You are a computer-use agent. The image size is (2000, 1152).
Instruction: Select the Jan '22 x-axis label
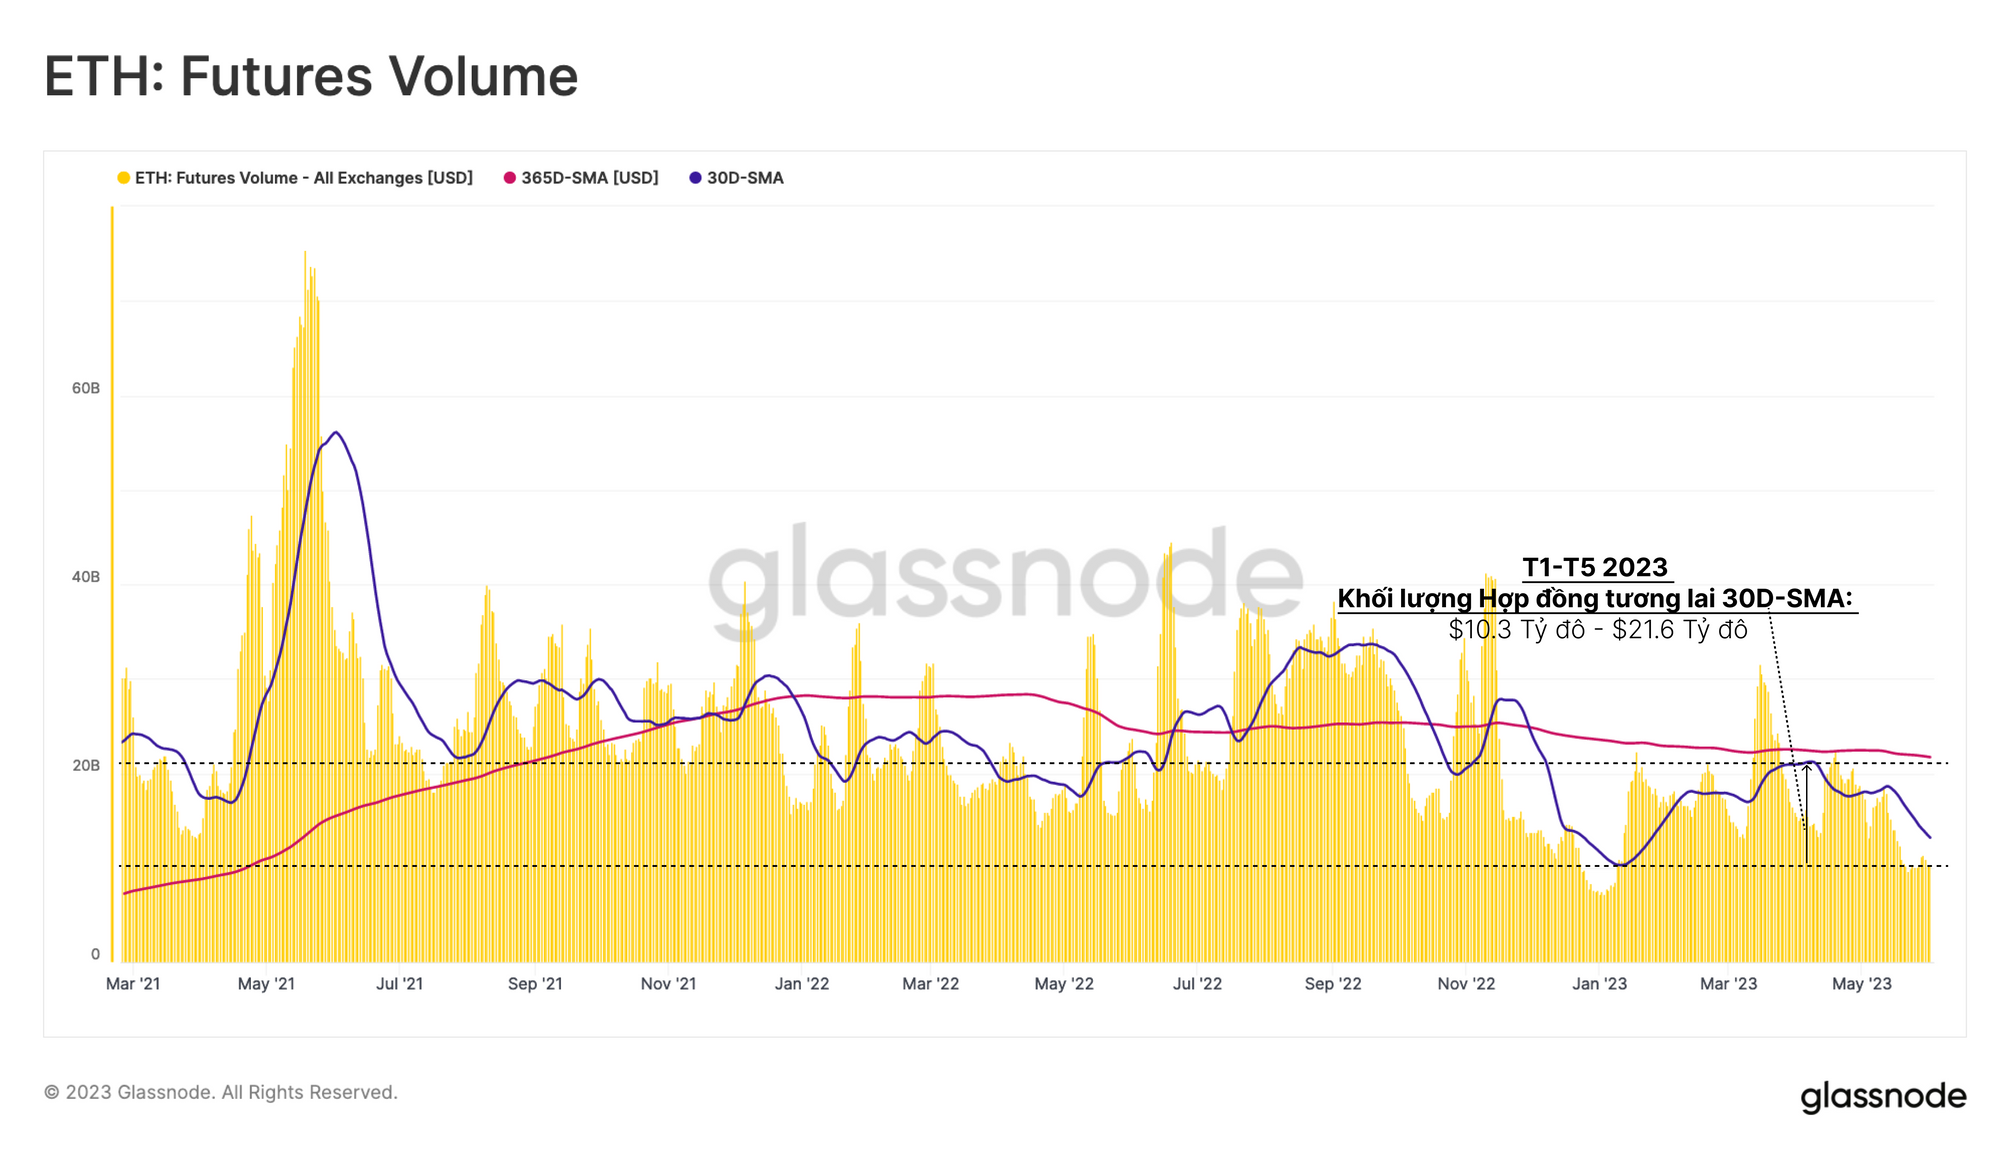(802, 984)
